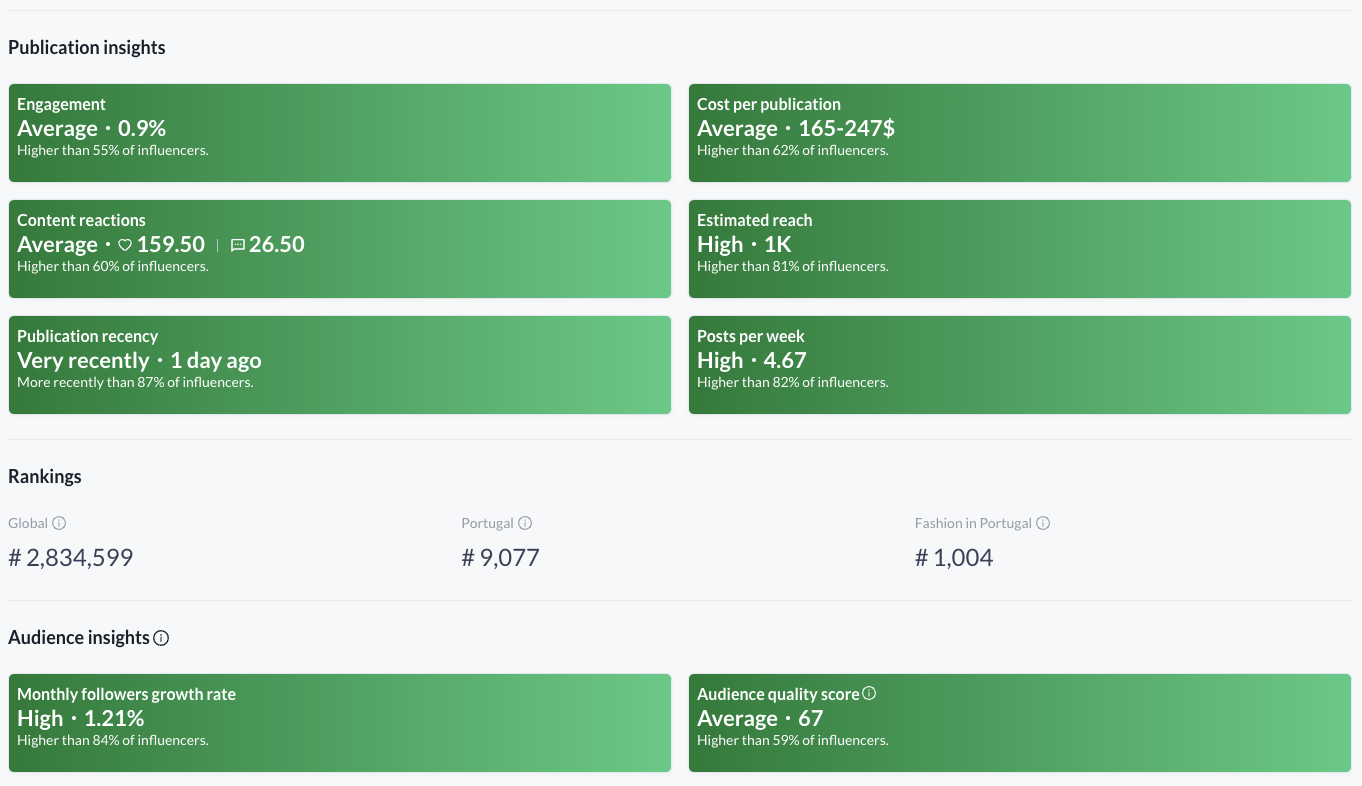
Task: Click the Publication insights heading
Action: pyautogui.click(x=87, y=48)
